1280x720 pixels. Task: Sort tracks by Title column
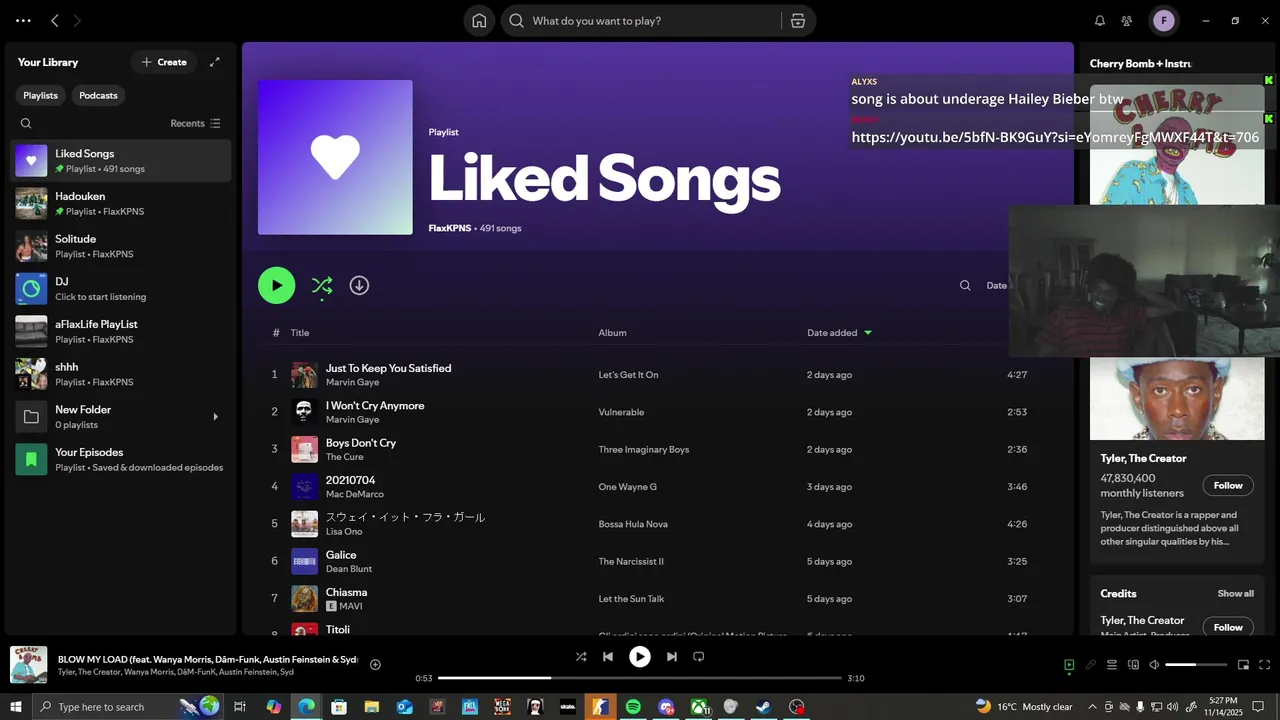[x=300, y=332]
